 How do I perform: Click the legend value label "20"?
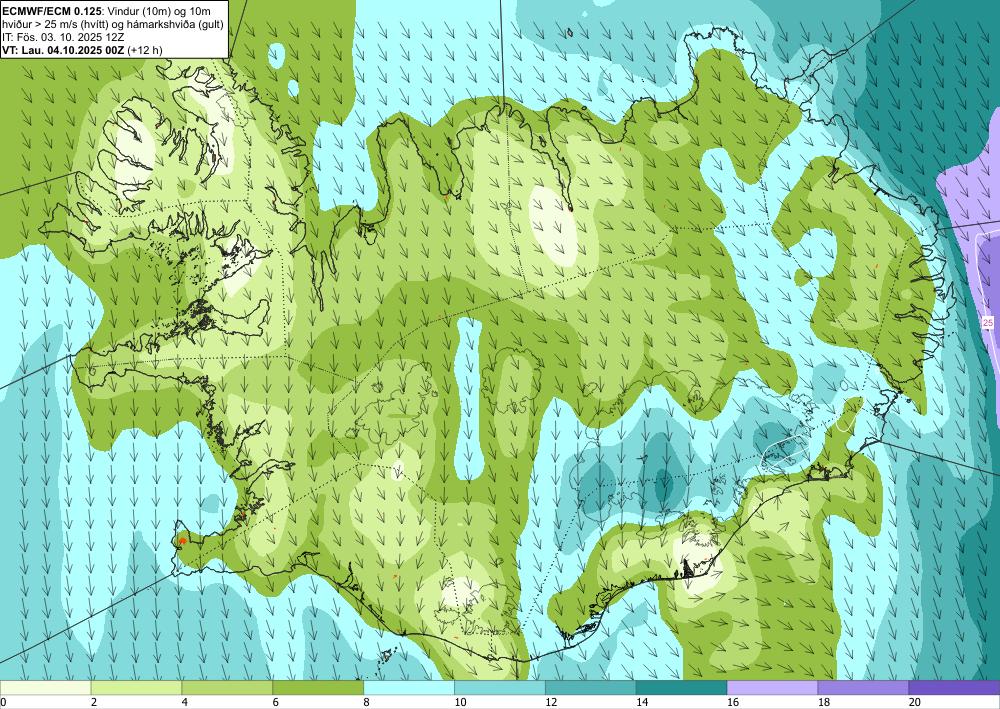(915, 703)
